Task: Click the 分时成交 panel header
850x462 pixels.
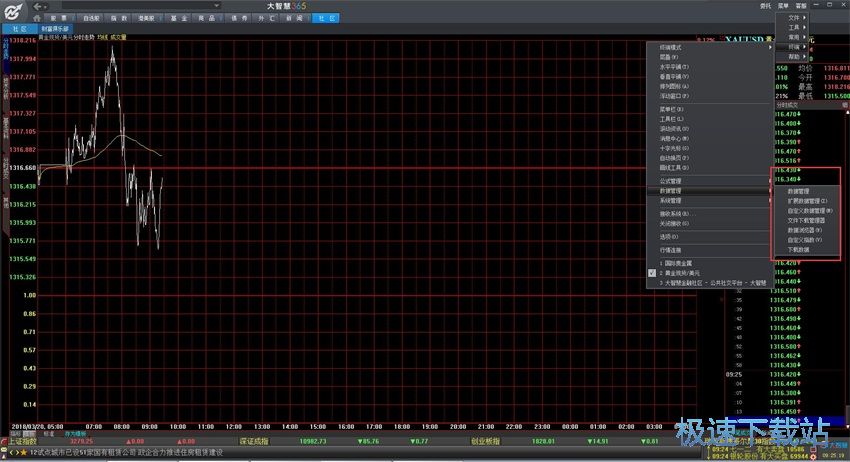Action: 787,105
